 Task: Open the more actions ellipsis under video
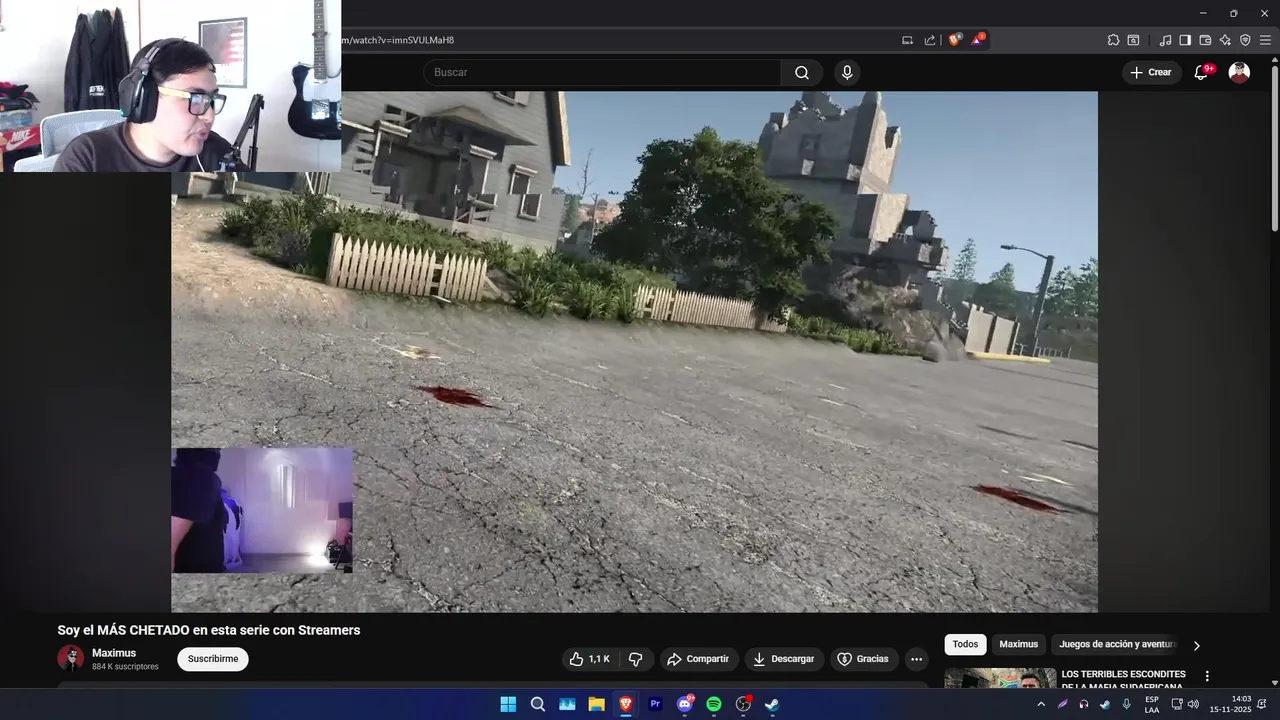(x=916, y=659)
